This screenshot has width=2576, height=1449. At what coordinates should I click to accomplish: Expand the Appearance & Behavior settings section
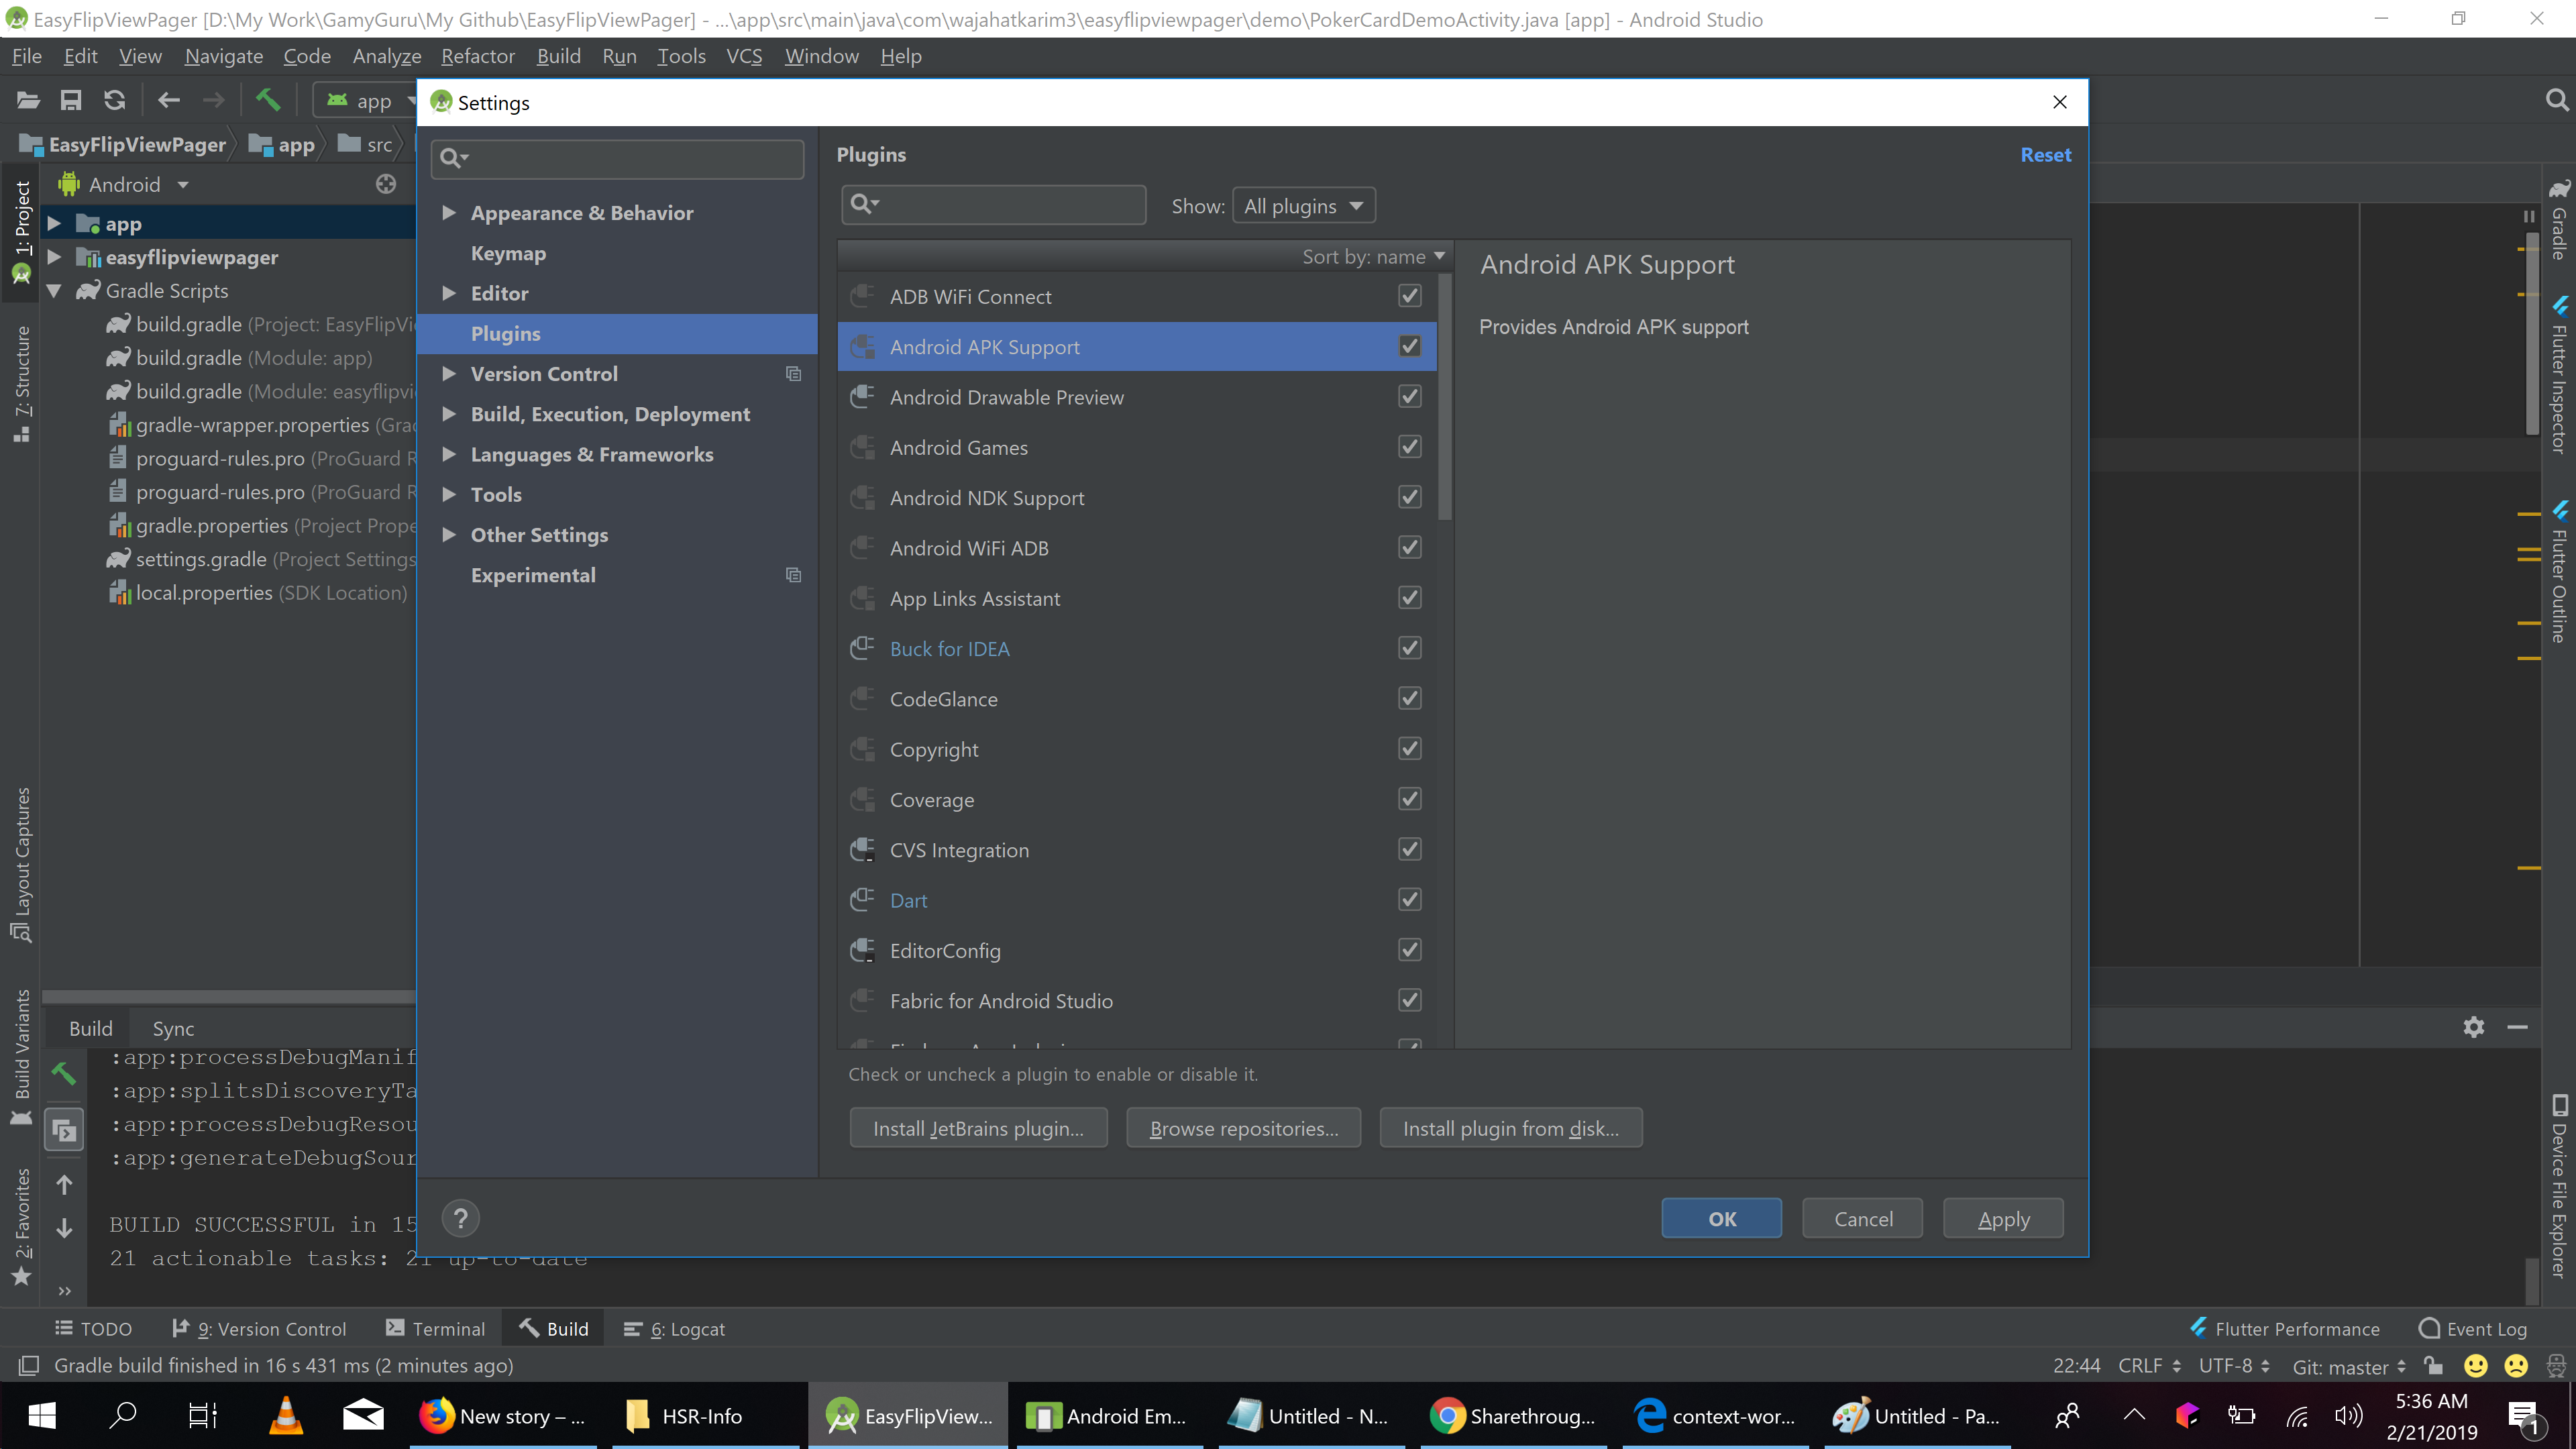pyautogui.click(x=449, y=213)
